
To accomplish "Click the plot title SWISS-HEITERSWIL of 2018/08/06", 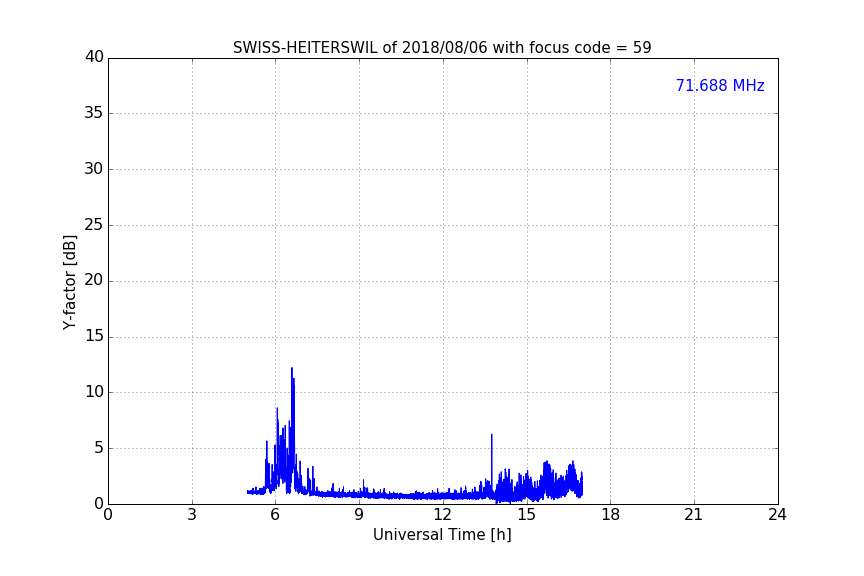I will pyautogui.click(x=442, y=47).
